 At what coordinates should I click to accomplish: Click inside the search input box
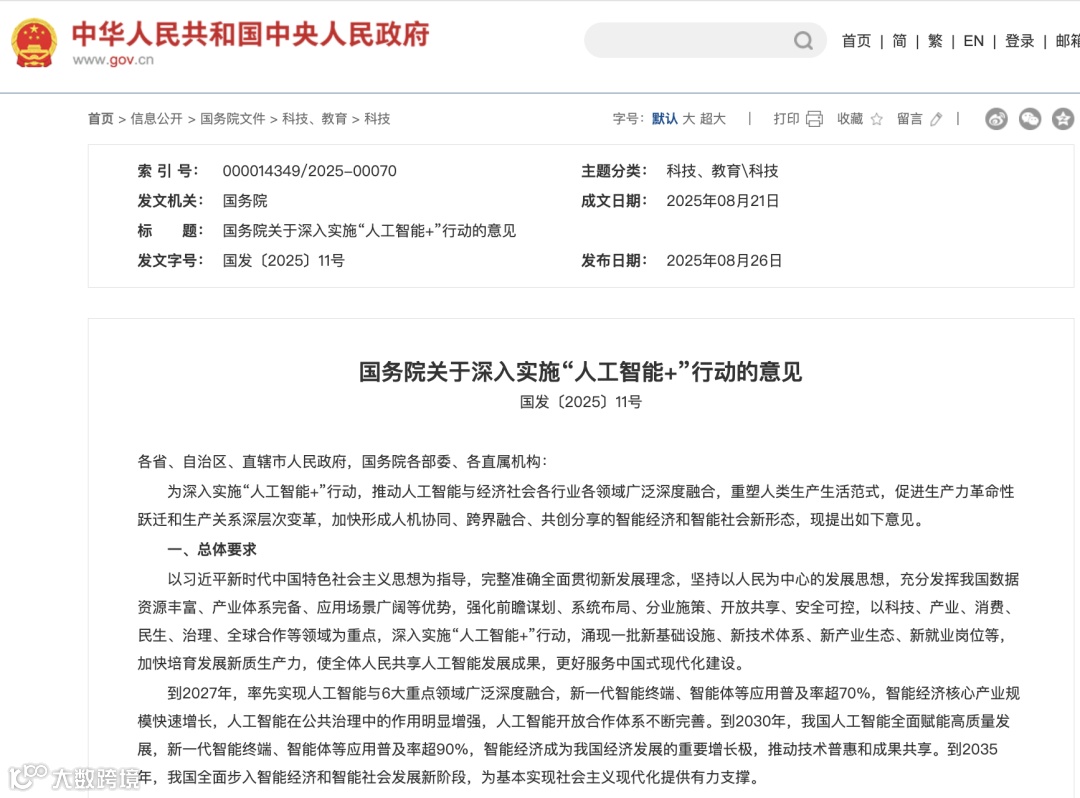click(x=690, y=40)
